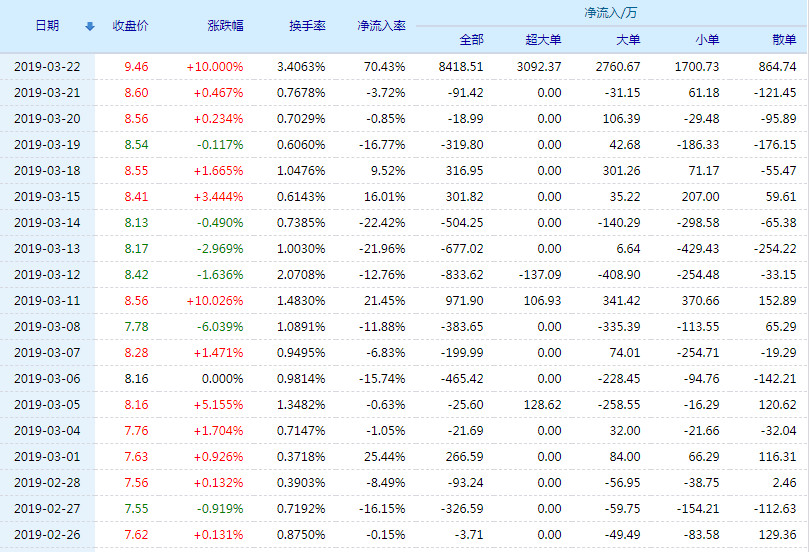
Task: Click date cell 2019-03-07
Action: [47, 353]
